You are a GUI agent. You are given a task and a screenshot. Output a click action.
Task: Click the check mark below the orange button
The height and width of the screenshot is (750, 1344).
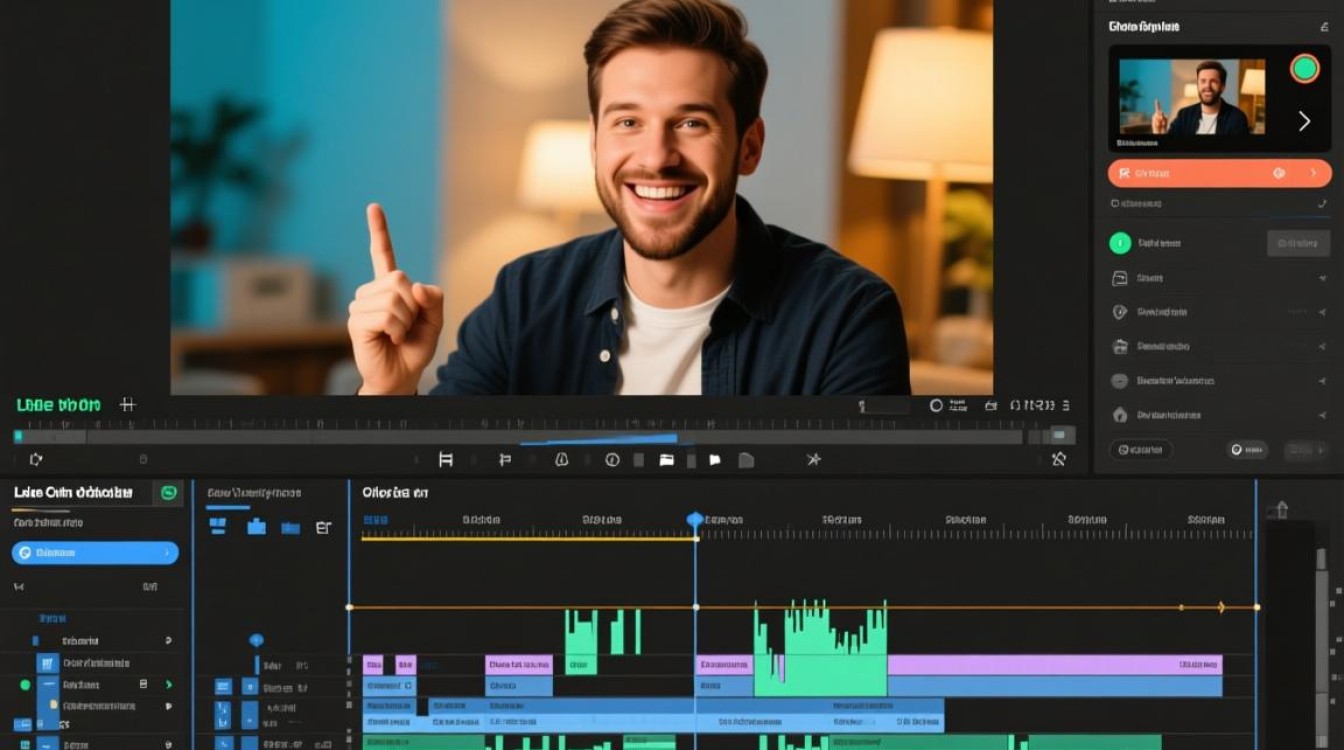coord(1322,204)
